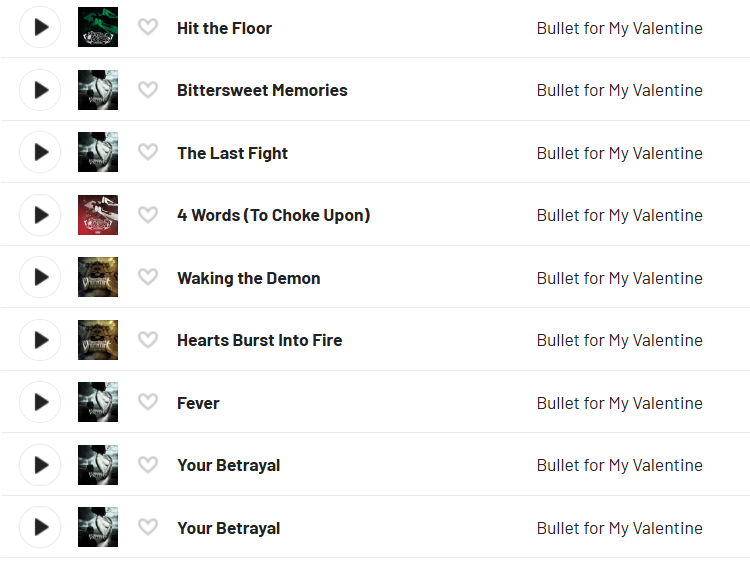Click album art for Hearts Burst Into Fire

point(98,340)
